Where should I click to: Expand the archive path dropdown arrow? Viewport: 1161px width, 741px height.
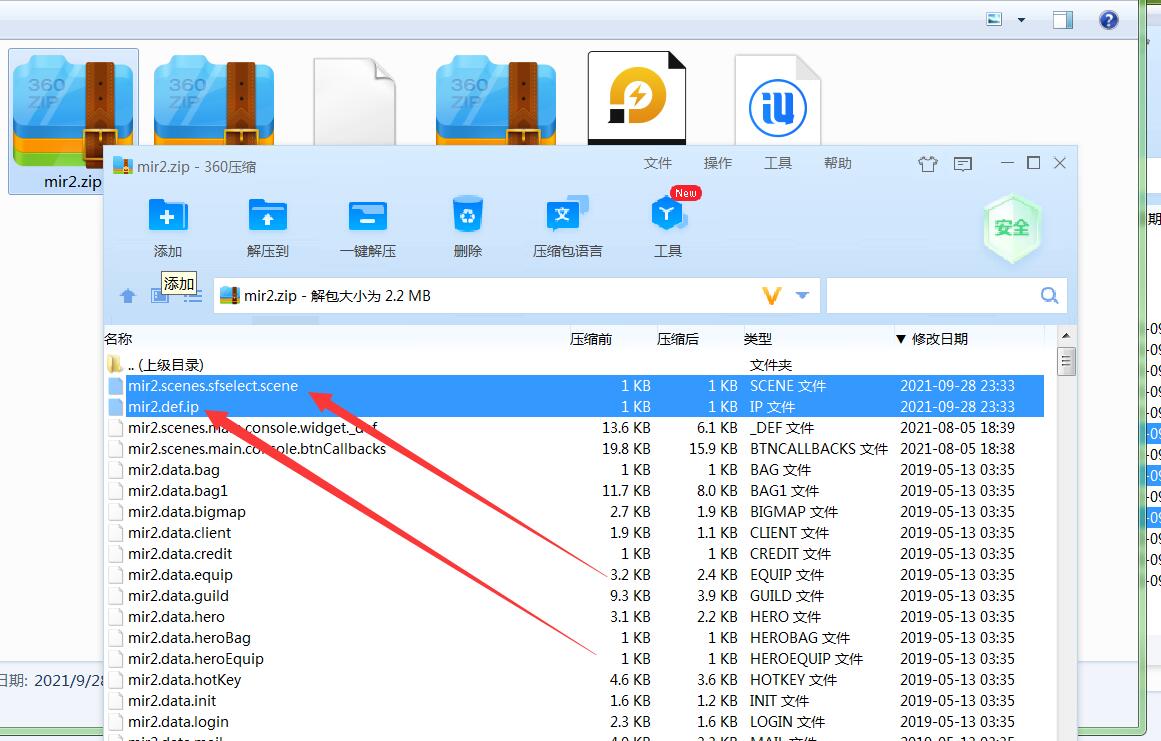click(802, 296)
